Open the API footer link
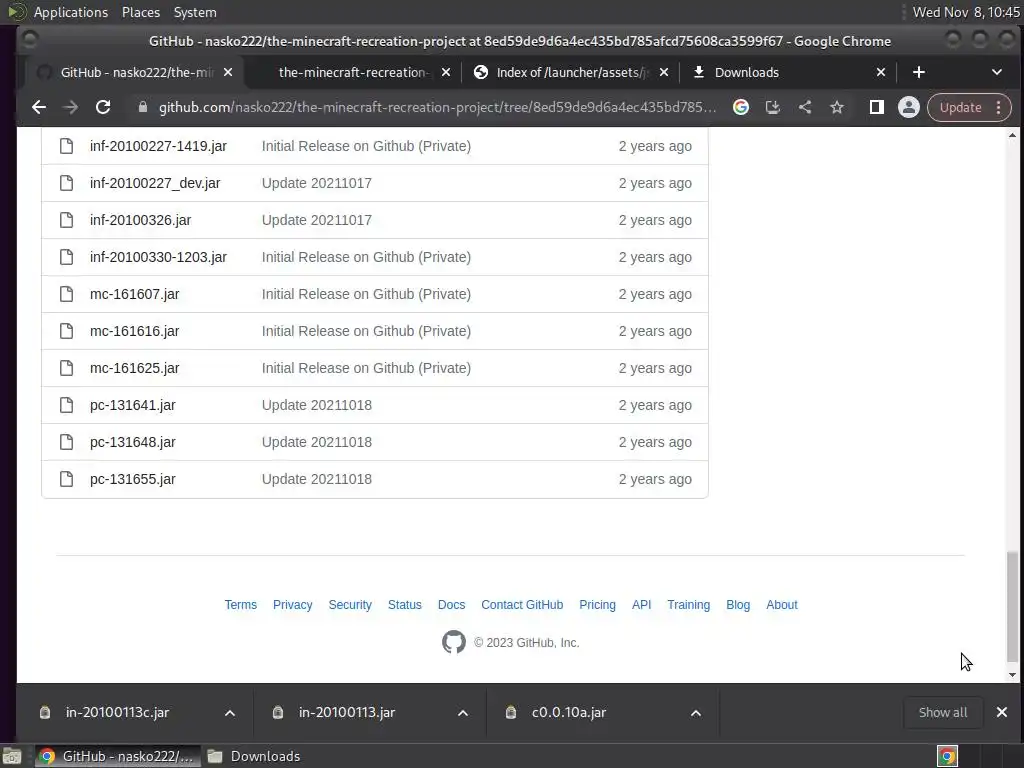The image size is (1024, 768). [x=641, y=605]
